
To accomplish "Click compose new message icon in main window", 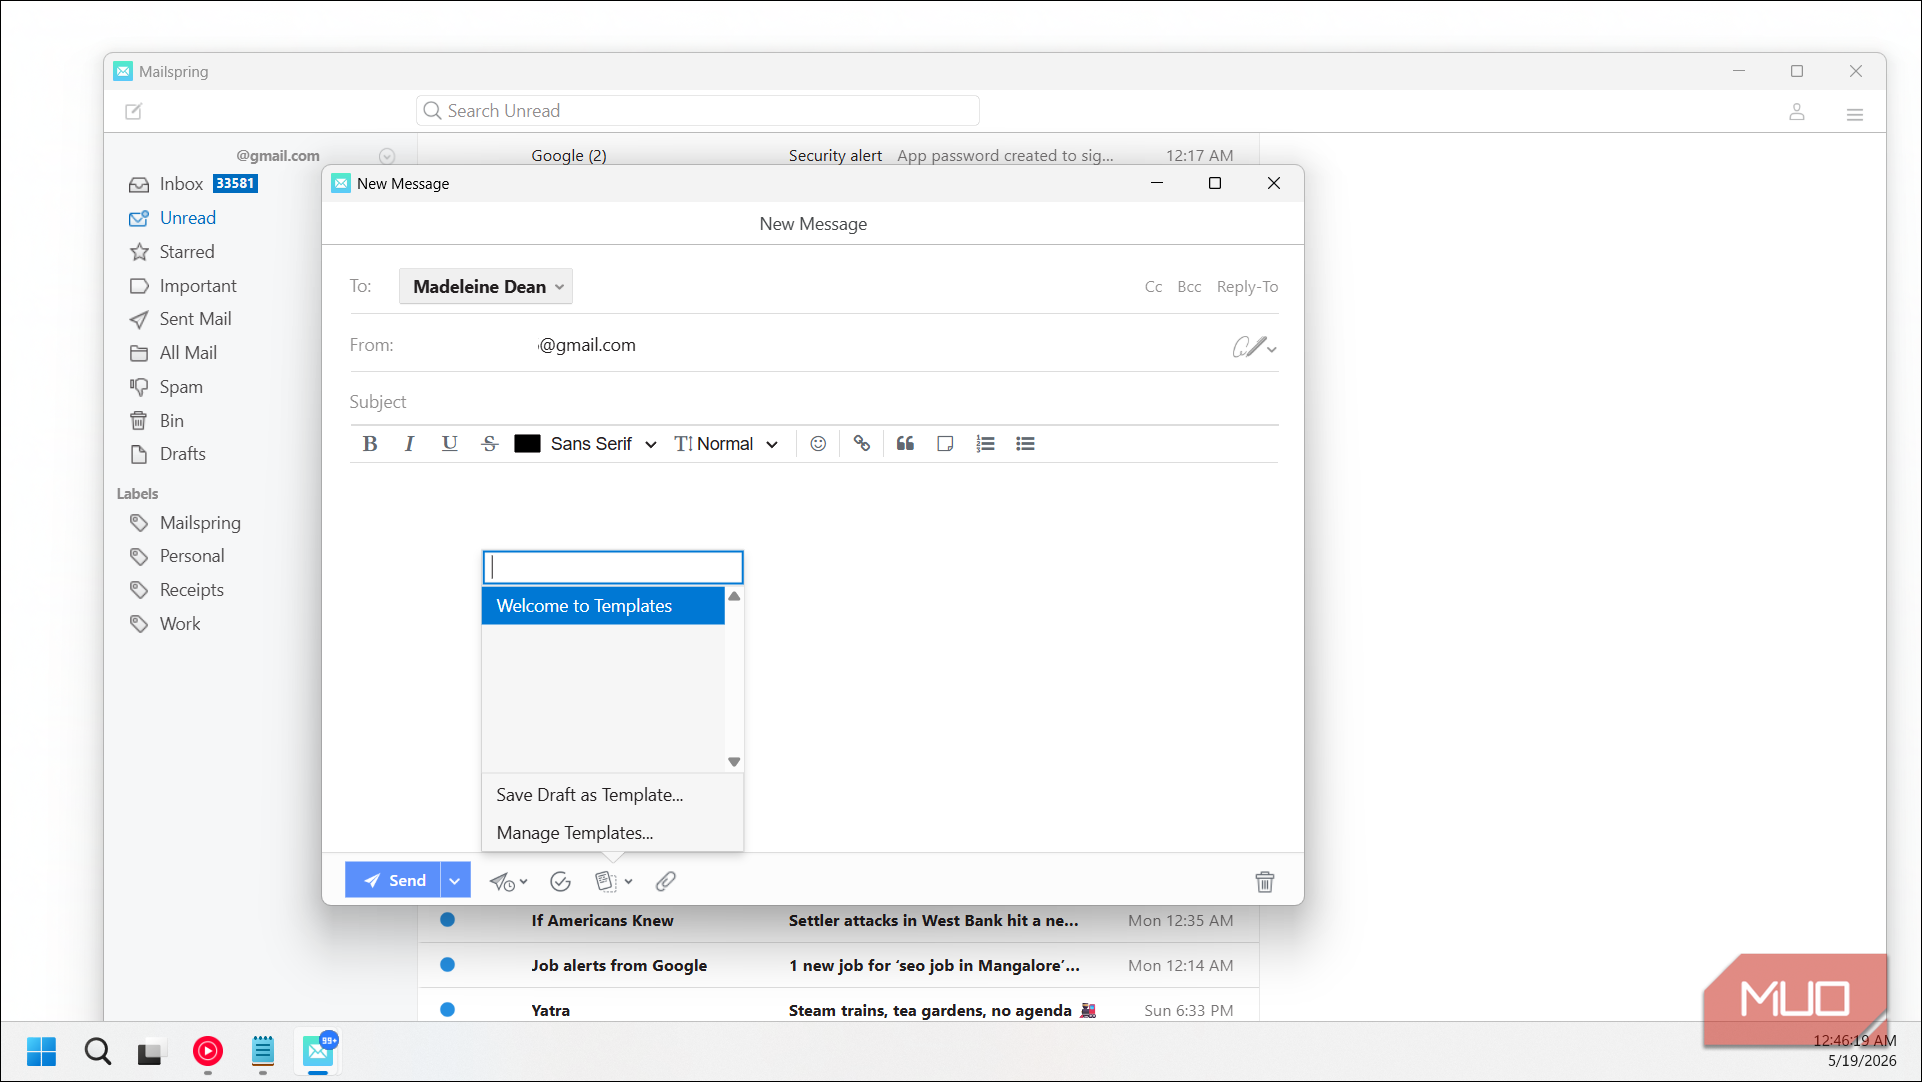I will click(133, 111).
